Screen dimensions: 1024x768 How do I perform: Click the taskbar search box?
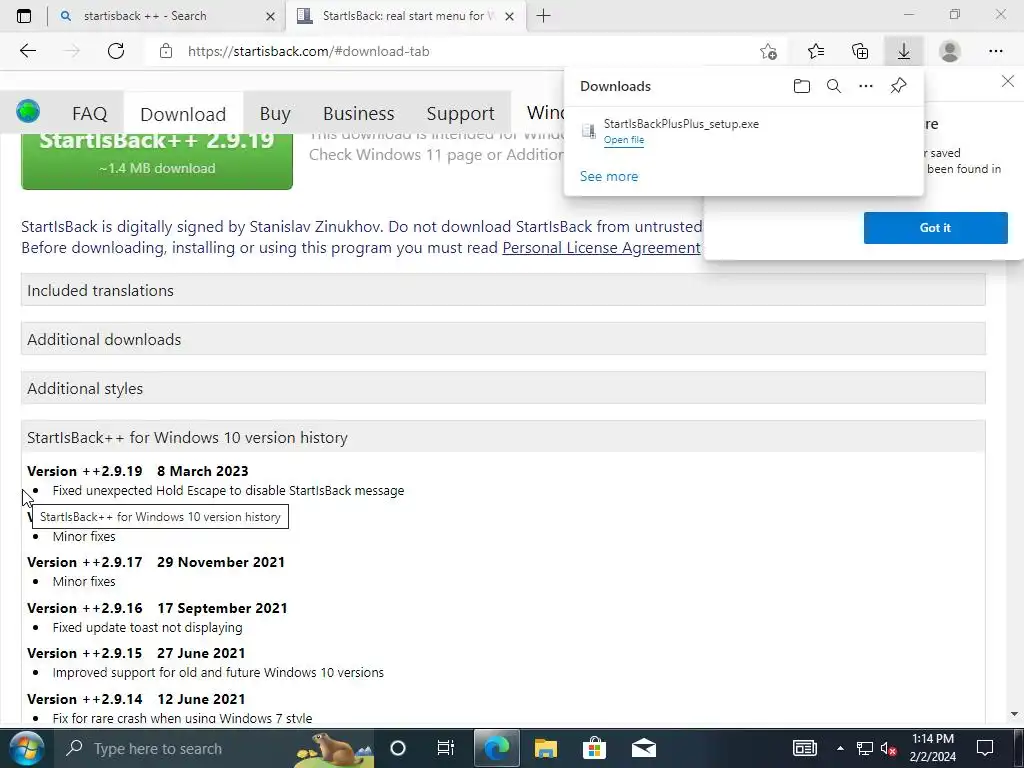tap(216, 748)
